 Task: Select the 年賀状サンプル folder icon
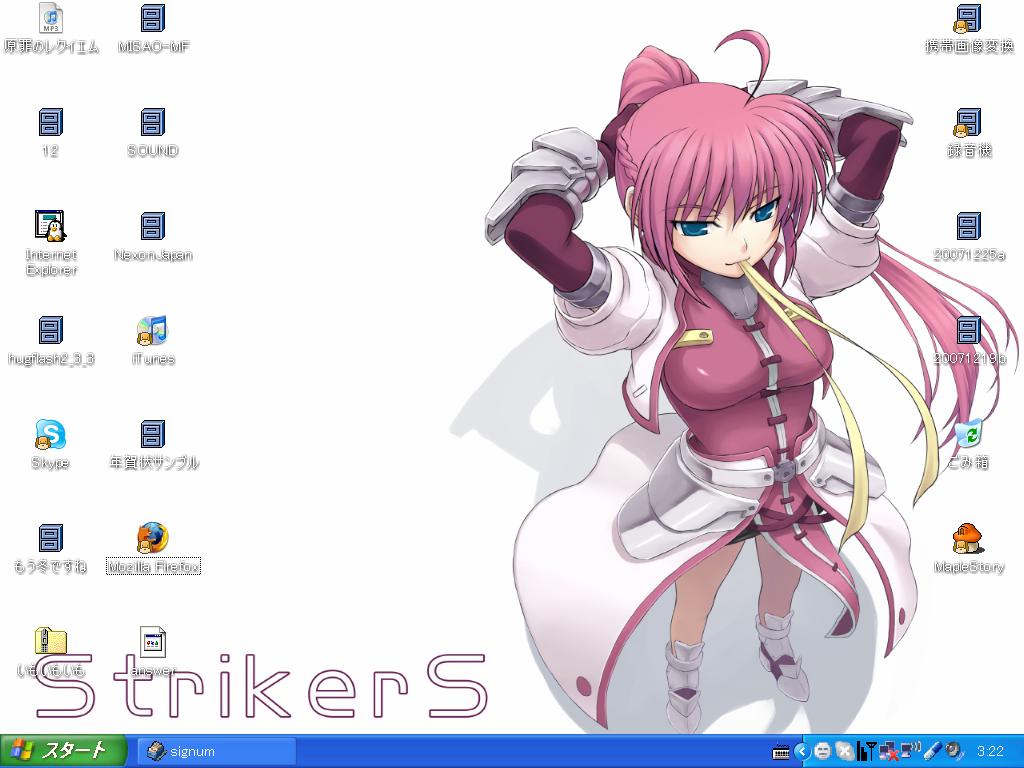click(153, 434)
